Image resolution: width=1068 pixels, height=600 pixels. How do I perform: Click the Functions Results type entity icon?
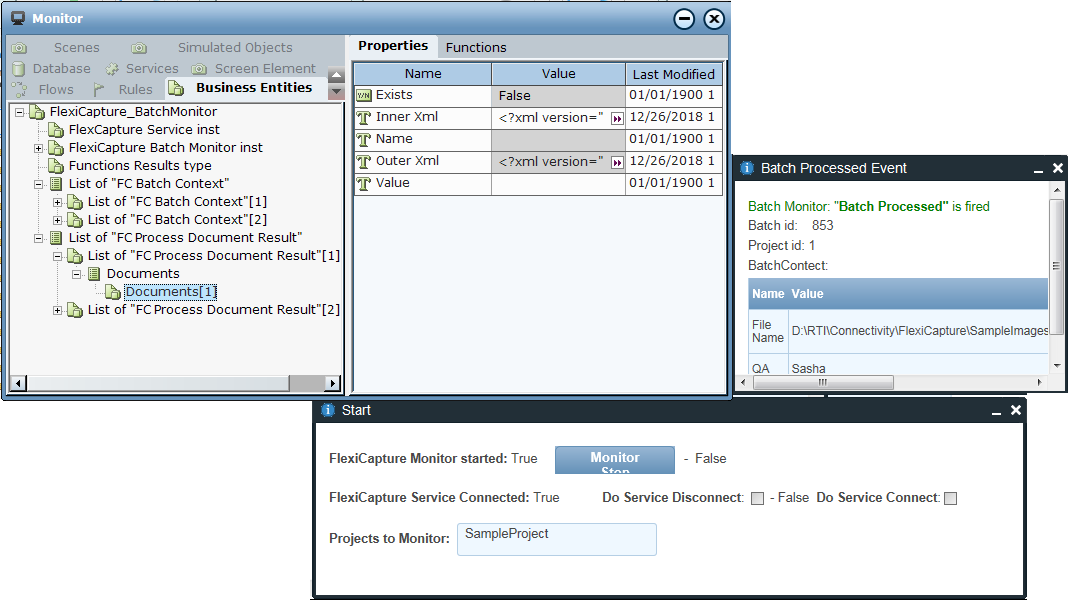tap(57, 166)
